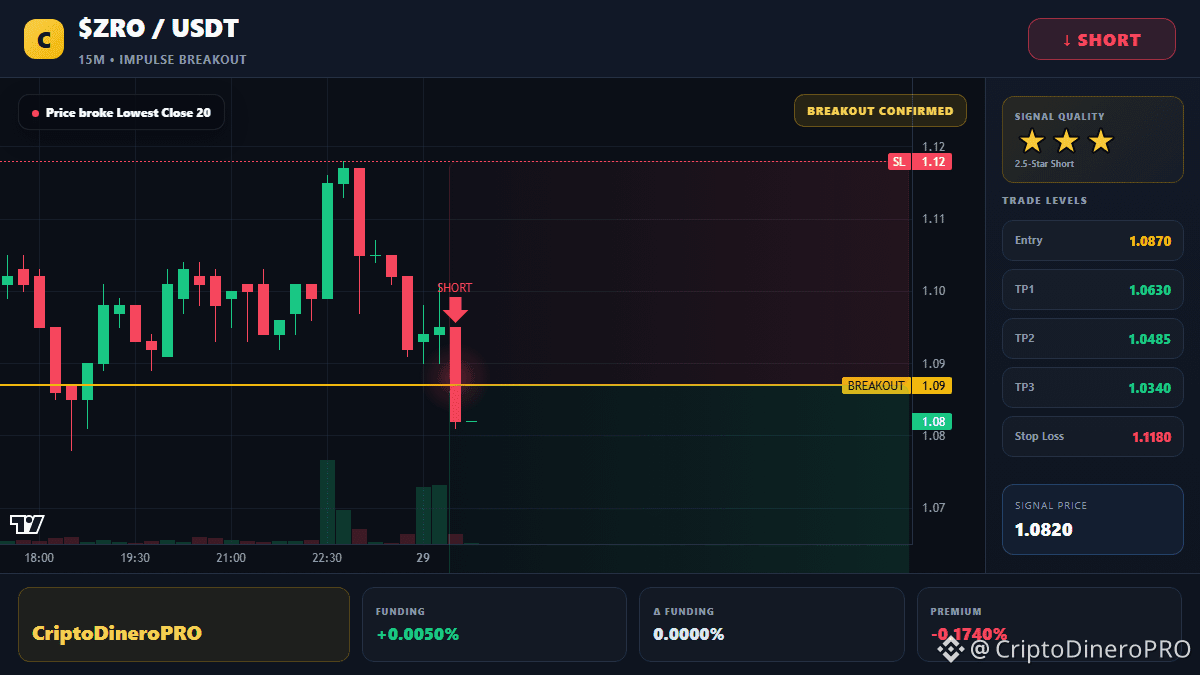Click the $ZRO / USDT pair title
The image size is (1200, 675).
click(158, 29)
